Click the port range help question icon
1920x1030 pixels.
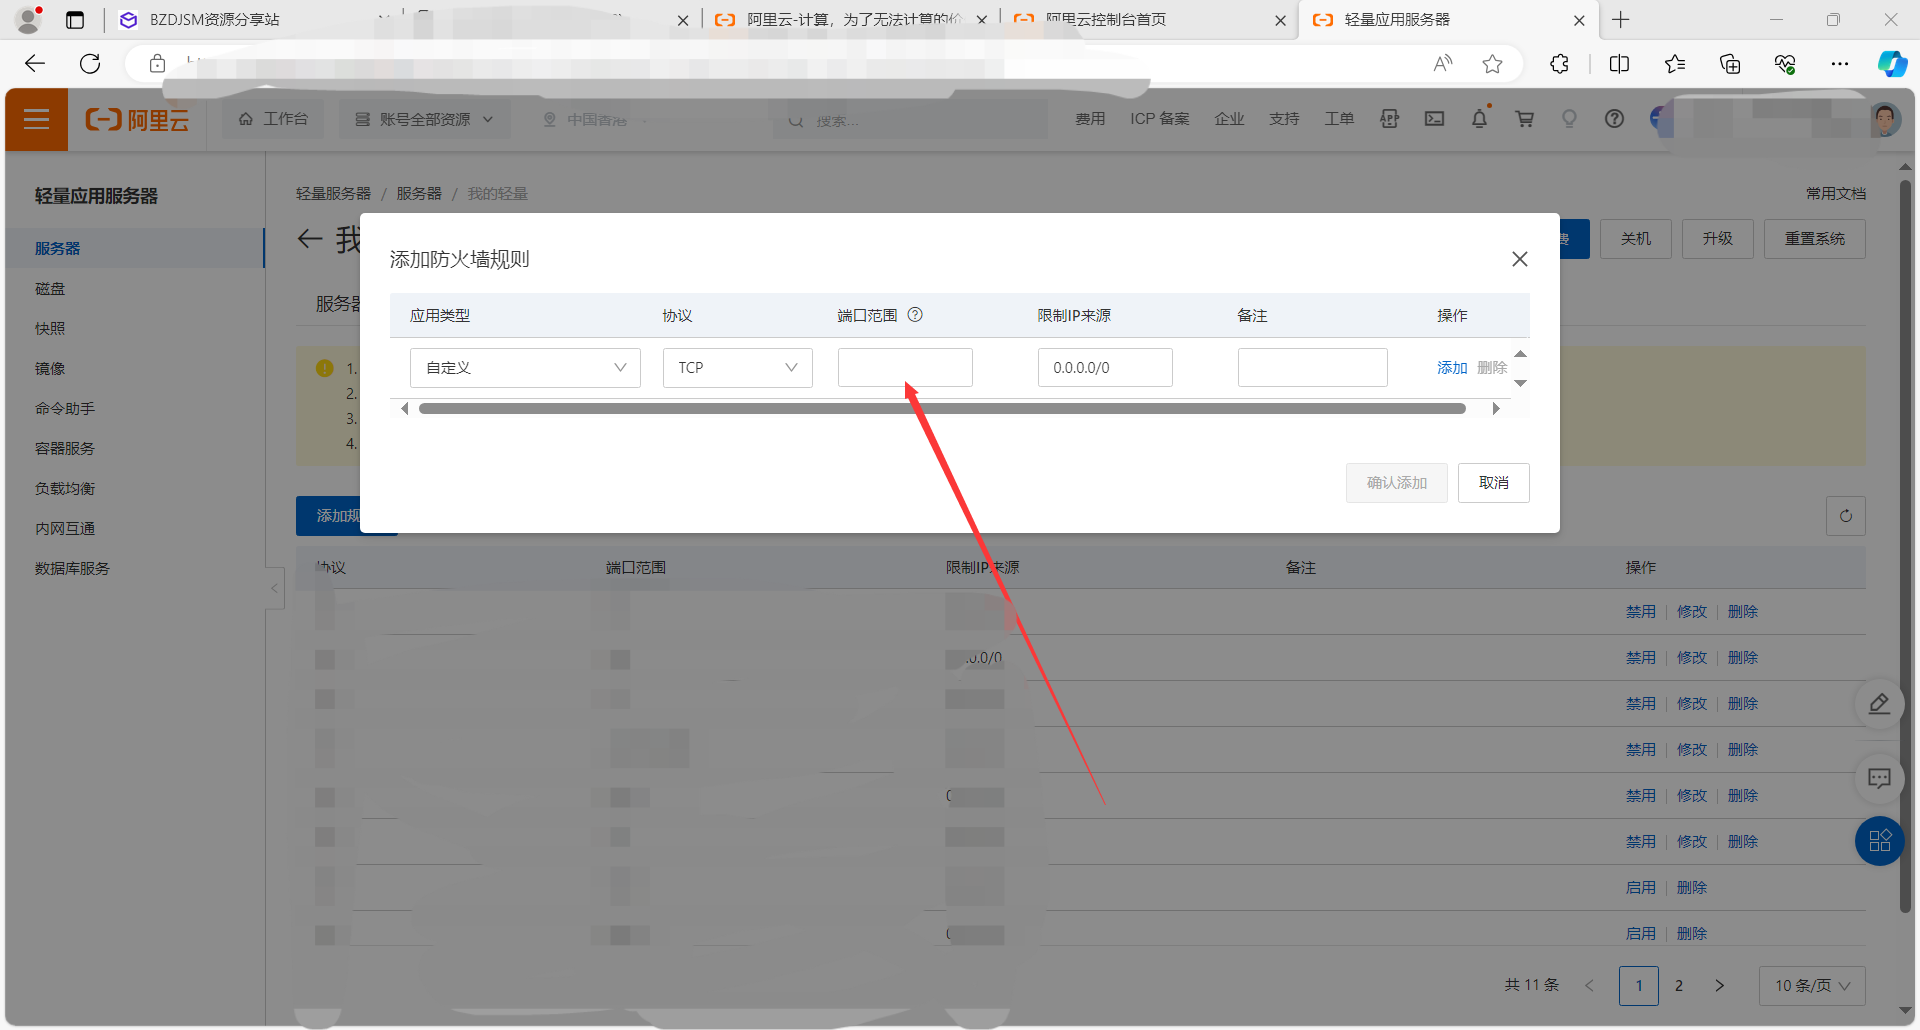click(915, 315)
